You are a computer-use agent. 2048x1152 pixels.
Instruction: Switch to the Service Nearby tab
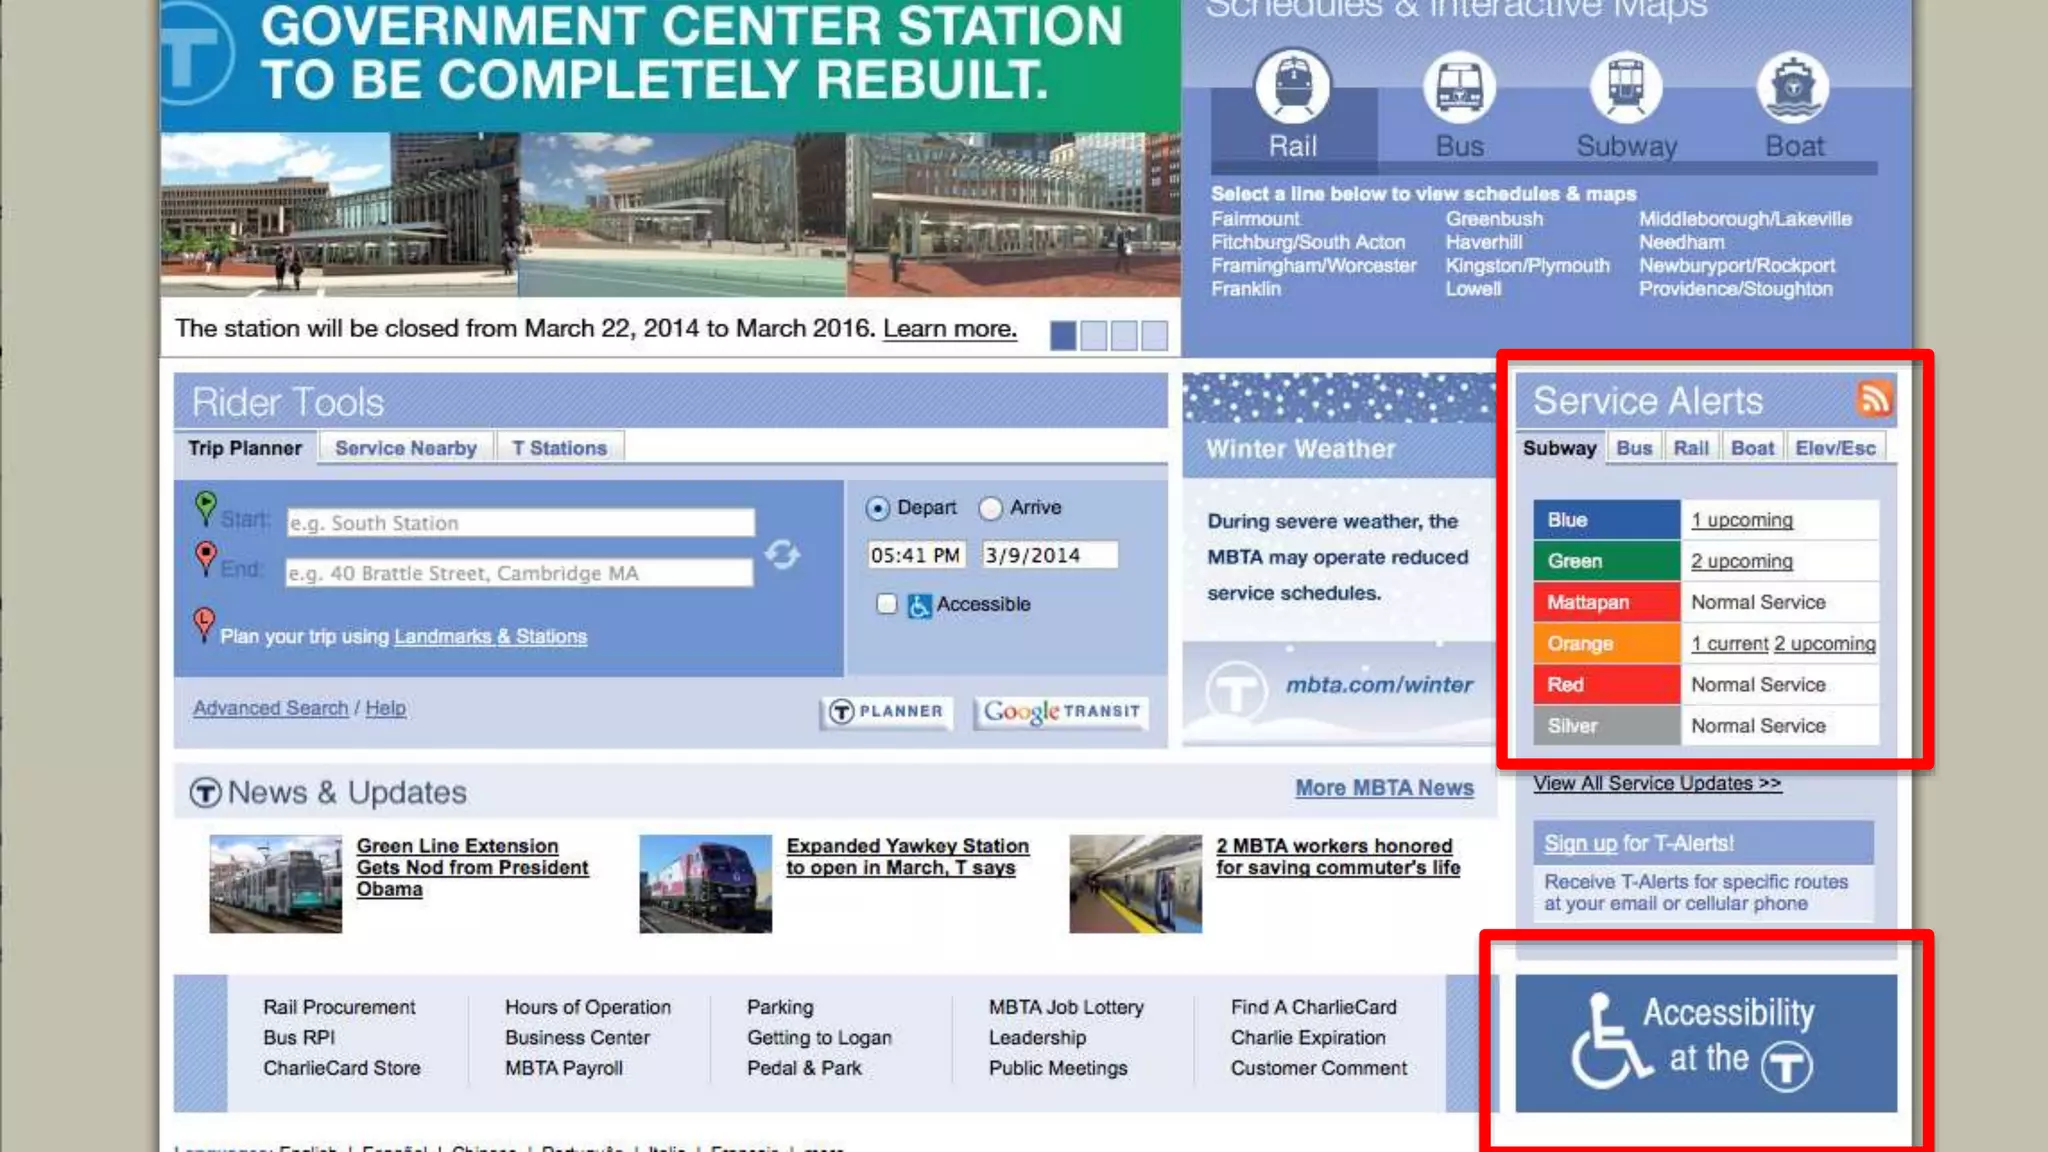(x=405, y=448)
